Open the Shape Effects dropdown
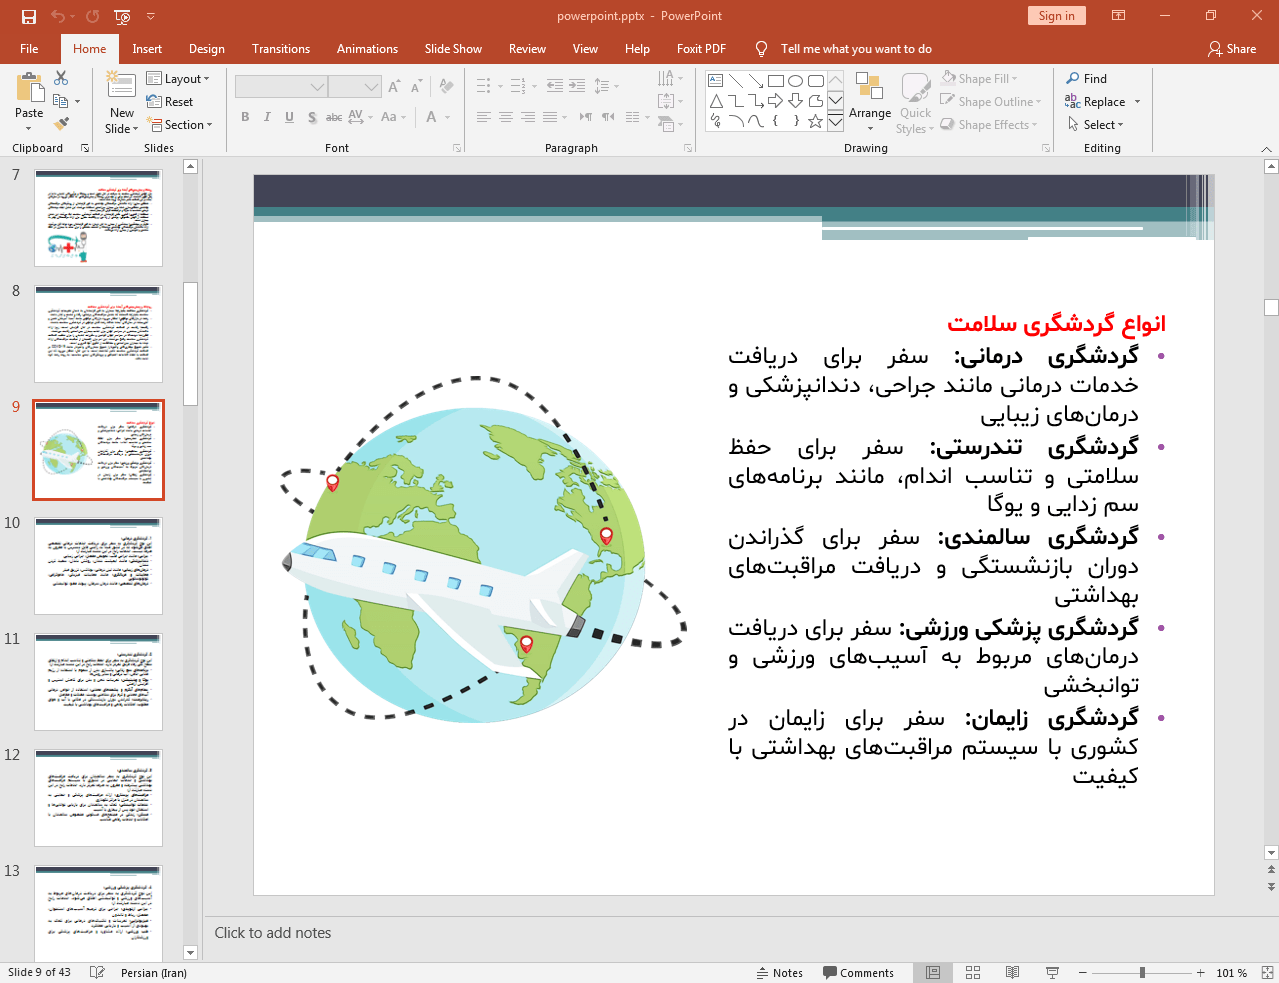The width and height of the screenshot is (1279, 983). point(989,124)
